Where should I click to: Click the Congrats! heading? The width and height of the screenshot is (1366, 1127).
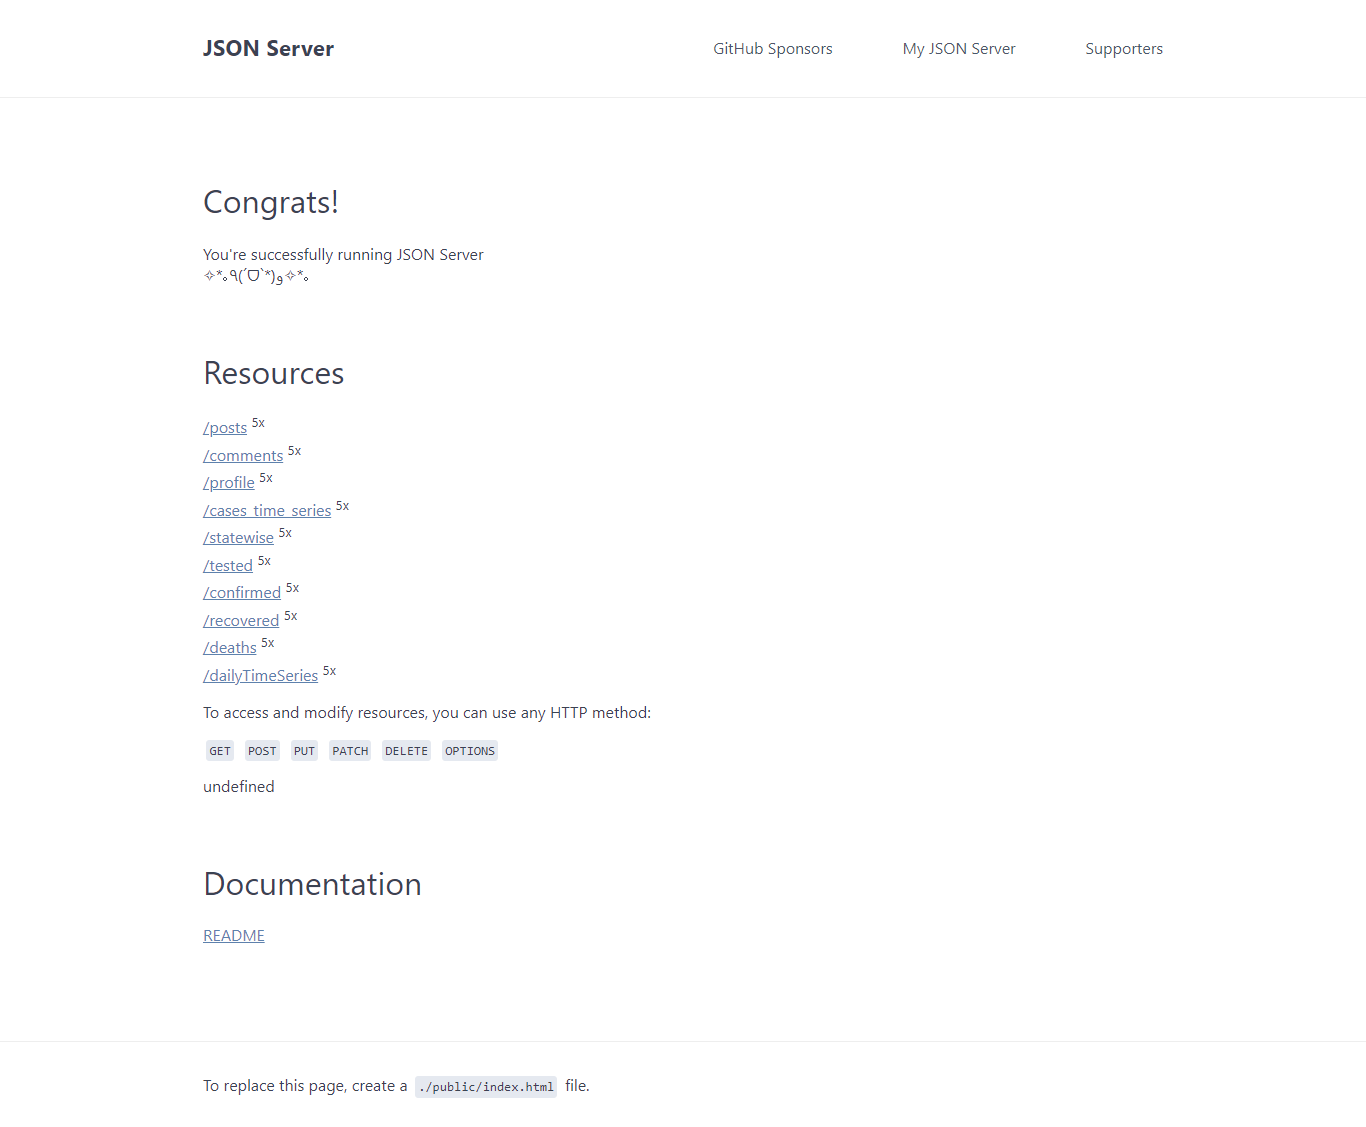click(x=271, y=202)
